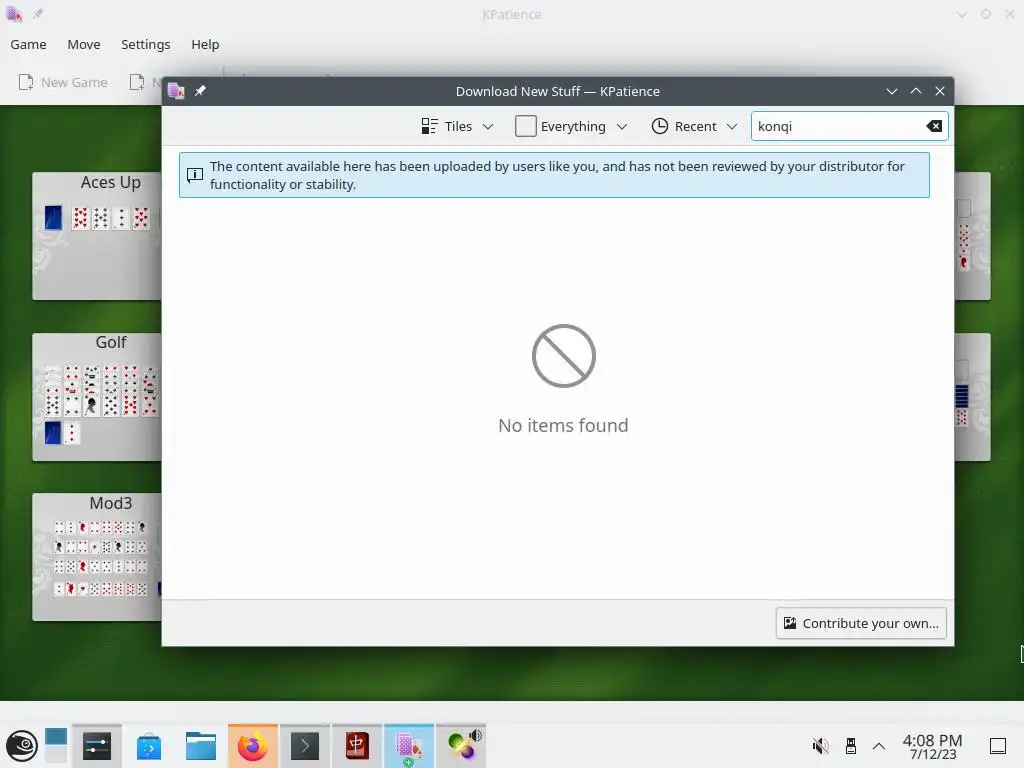Click the show desktop button
This screenshot has width=1024, height=768.
pyautogui.click(x=998, y=746)
